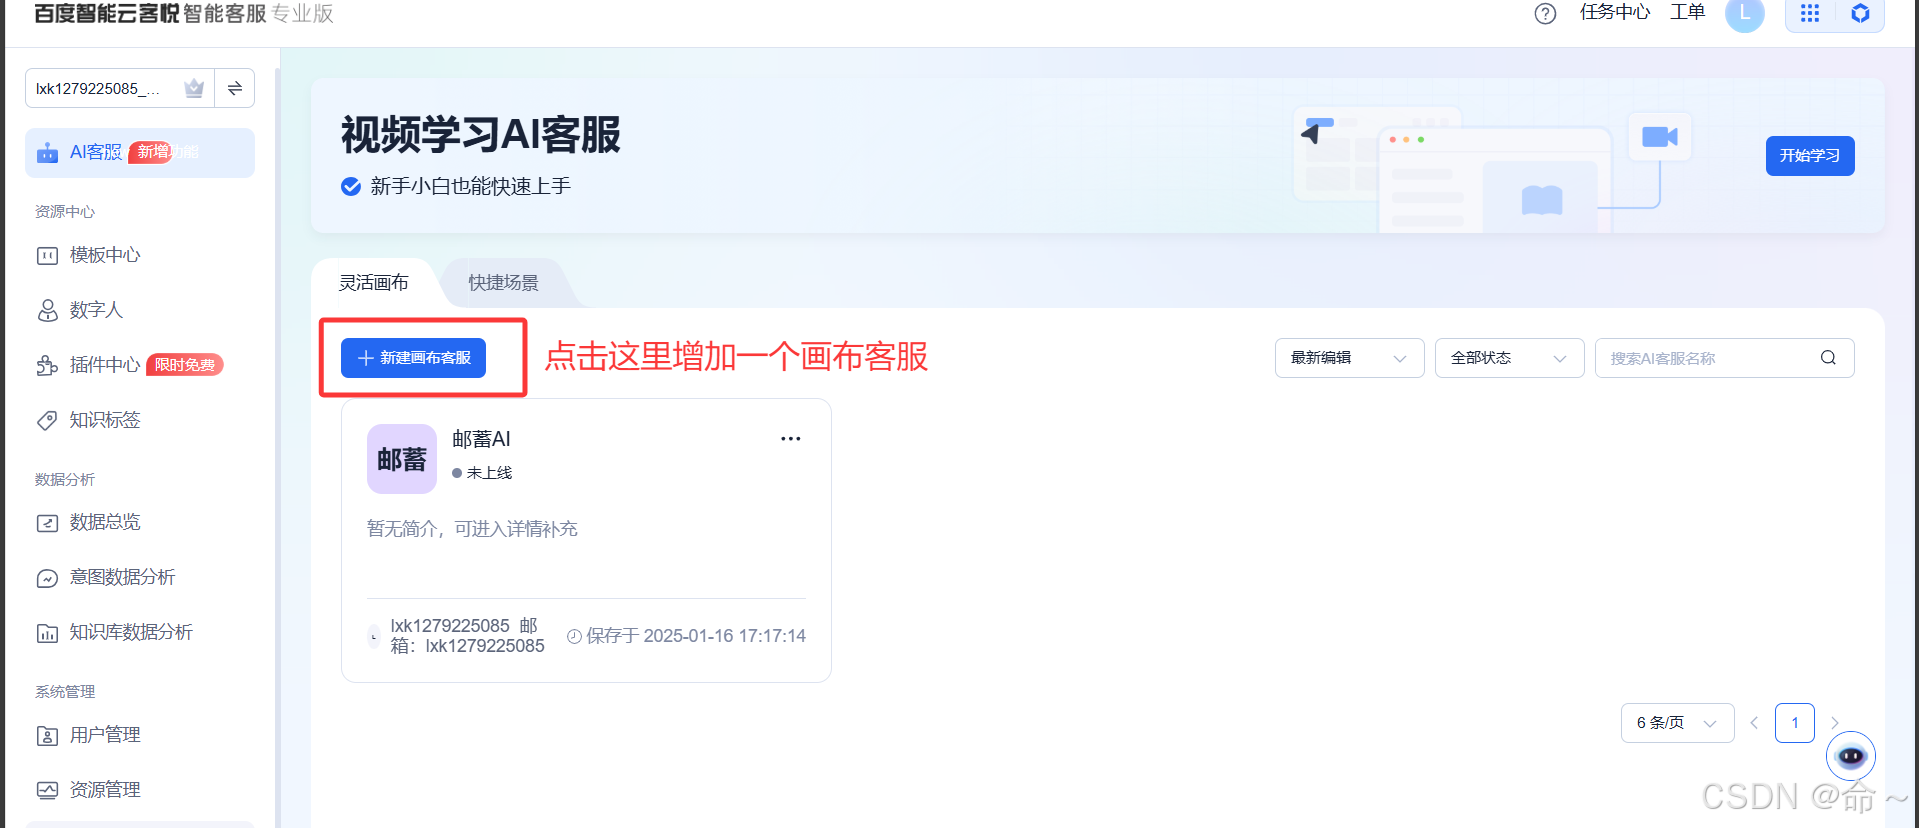1919x828 pixels.
Task: Click the video camera icon in banner
Action: pyautogui.click(x=1660, y=137)
